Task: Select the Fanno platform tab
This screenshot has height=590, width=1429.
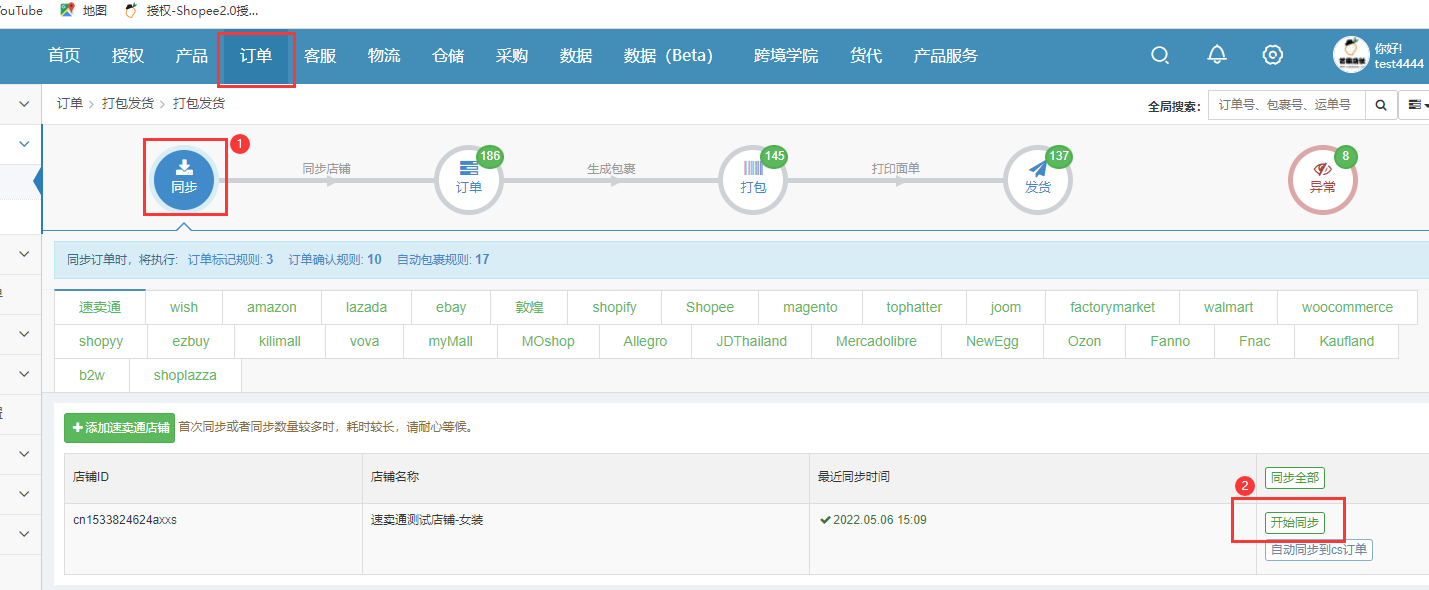Action: click(x=1170, y=341)
